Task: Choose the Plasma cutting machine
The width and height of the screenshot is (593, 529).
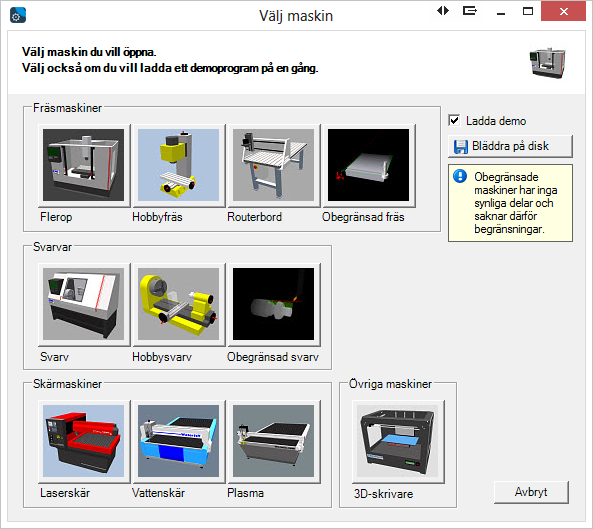Action: tap(273, 441)
